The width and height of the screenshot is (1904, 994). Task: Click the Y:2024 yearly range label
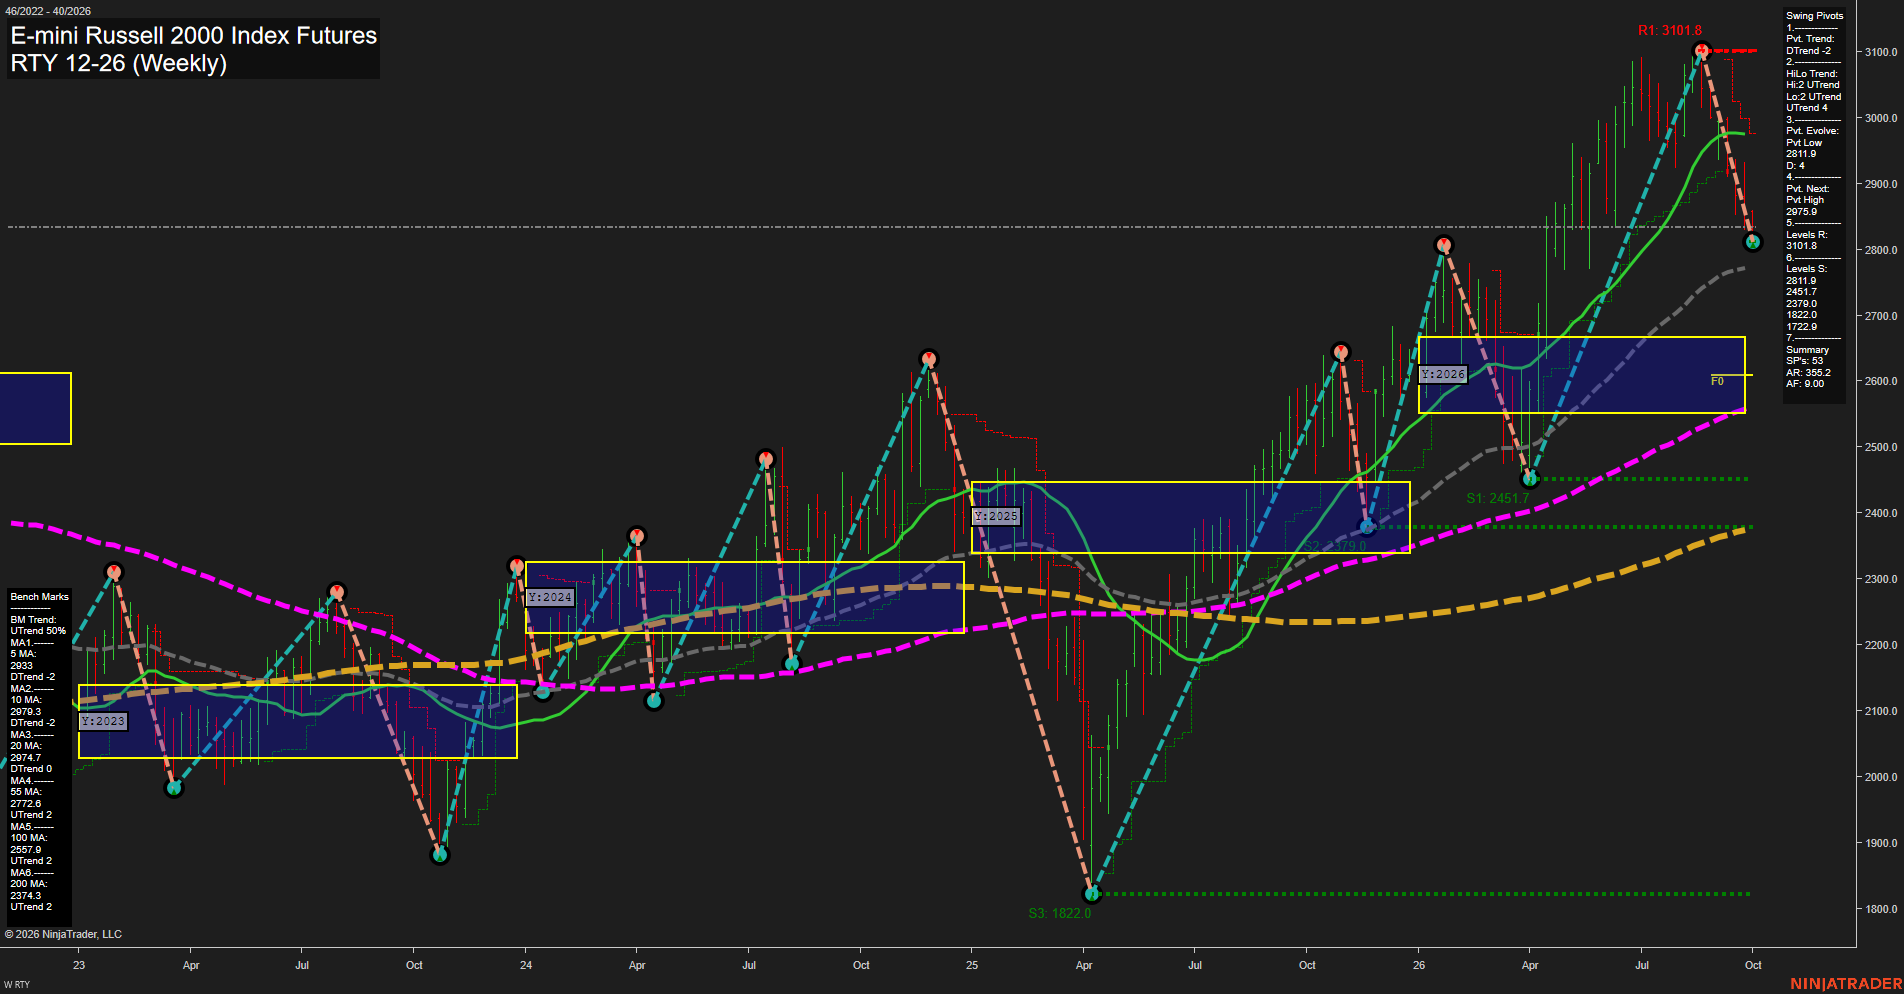(550, 597)
